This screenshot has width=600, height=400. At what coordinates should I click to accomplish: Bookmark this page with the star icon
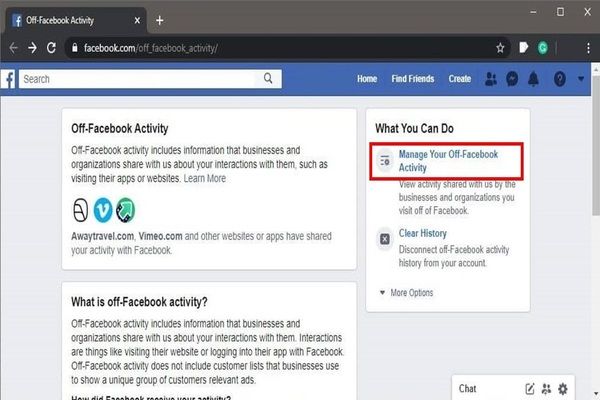click(500, 47)
